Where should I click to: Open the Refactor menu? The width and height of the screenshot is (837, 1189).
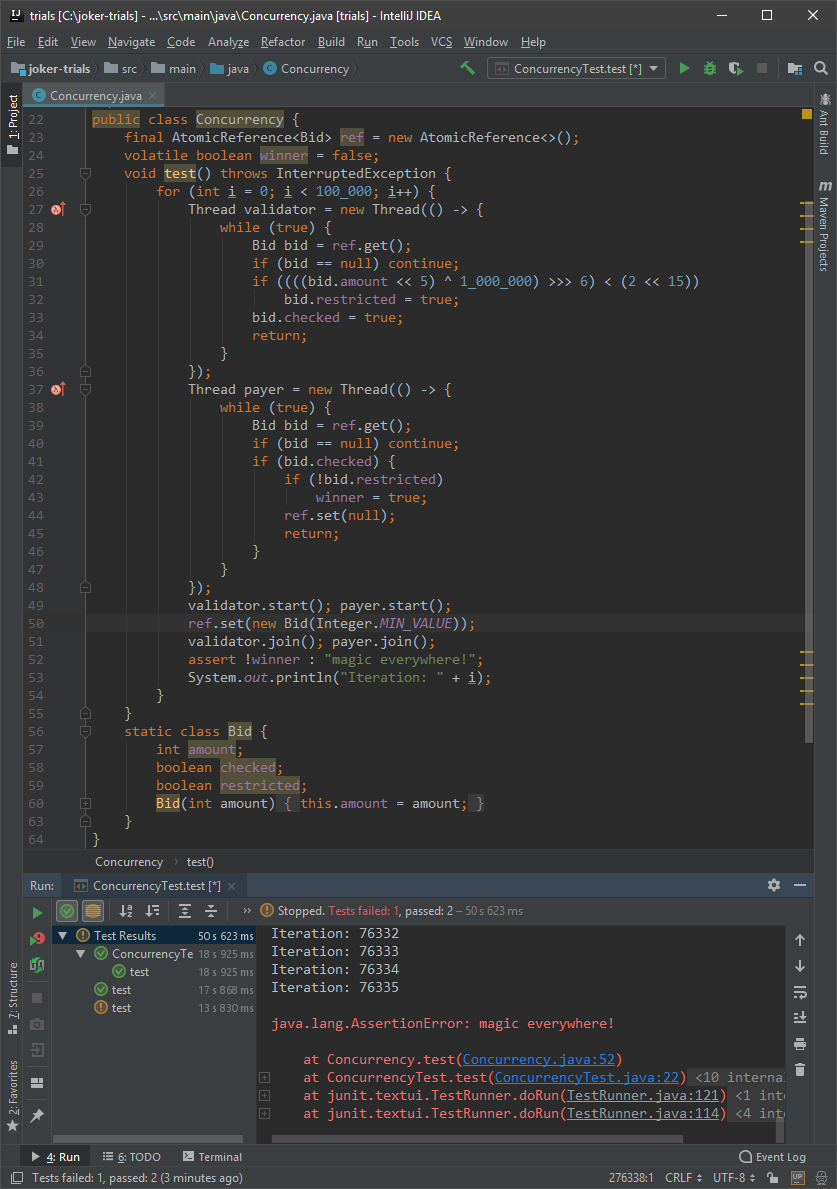pos(283,42)
